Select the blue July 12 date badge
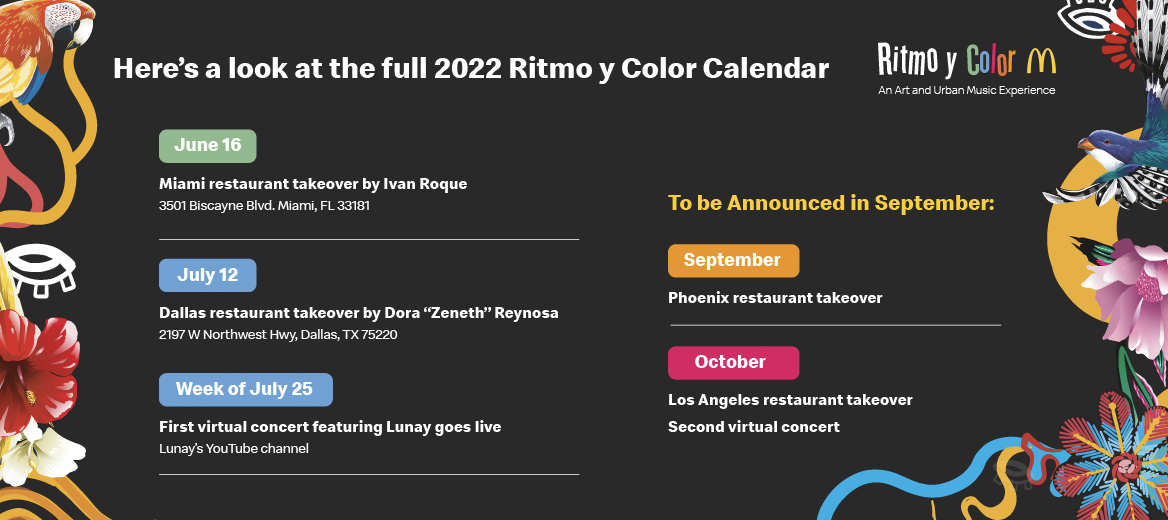The height and width of the screenshot is (520, 1168). pyautogui.click(x=208, y=275)
